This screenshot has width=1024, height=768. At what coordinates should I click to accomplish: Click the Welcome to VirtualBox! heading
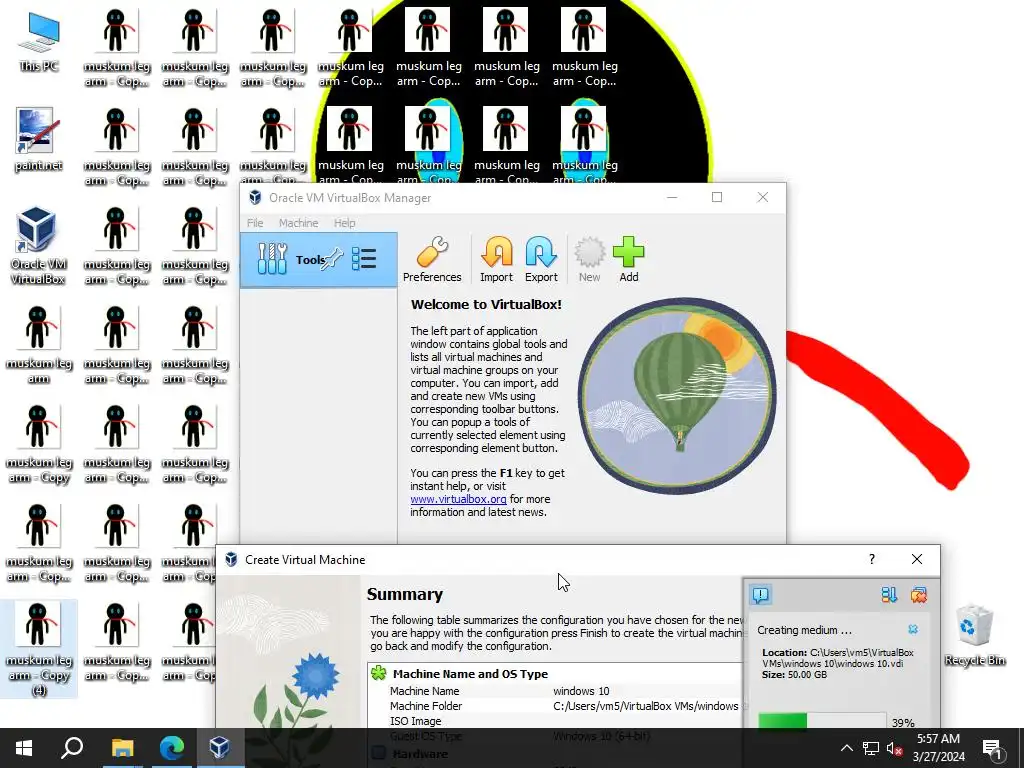[486, 304]
